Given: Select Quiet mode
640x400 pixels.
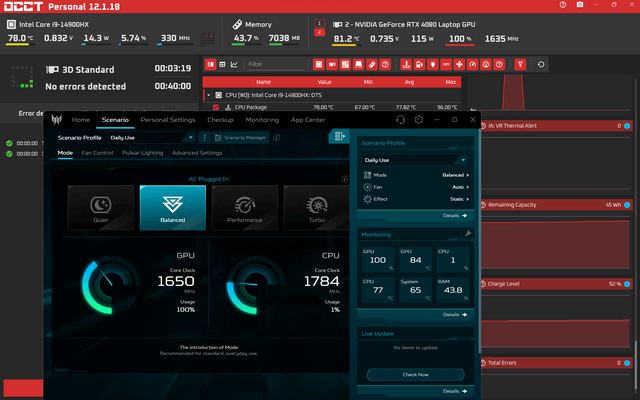Looking at the screenshot, I should 101,208.
